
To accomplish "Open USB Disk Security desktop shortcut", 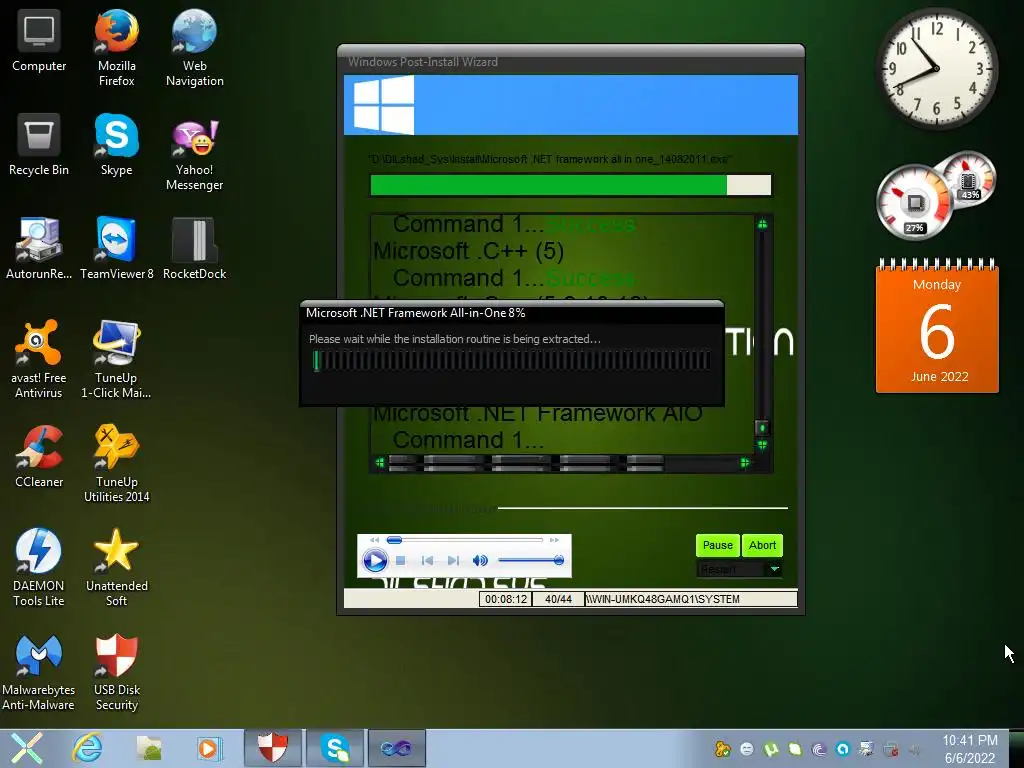I will [116, 673].
